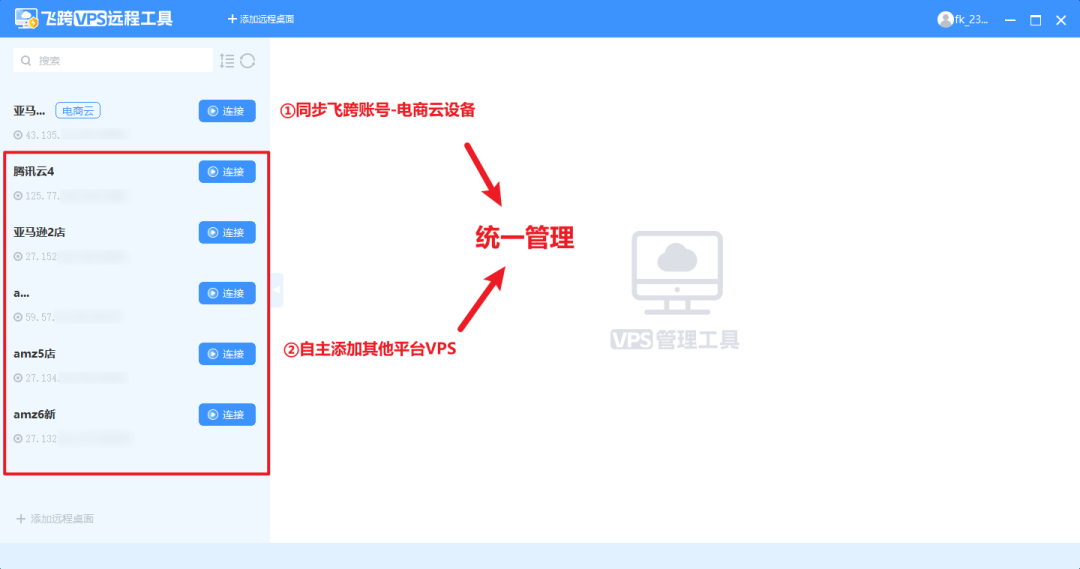Viewport: 1080px width, 569px height.
Task: Close the application window
Action: point(1061,20)
